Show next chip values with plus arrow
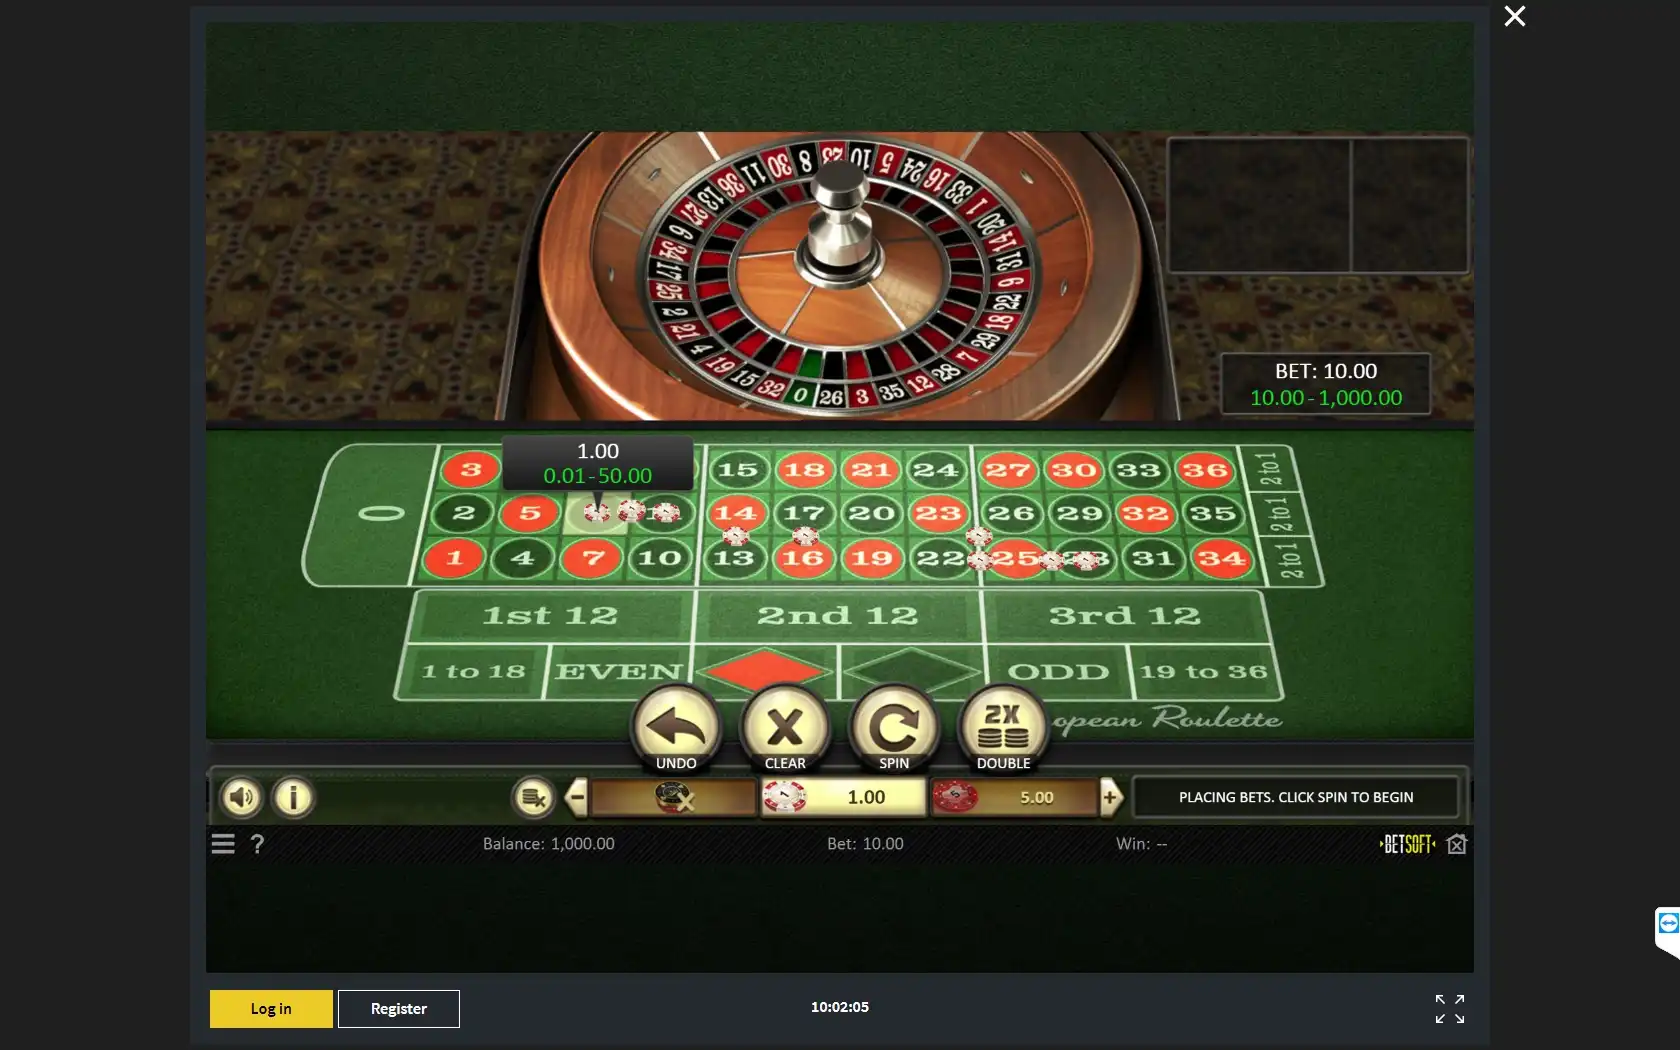Viewport: 1680px width, 1050px height. 1110,797
